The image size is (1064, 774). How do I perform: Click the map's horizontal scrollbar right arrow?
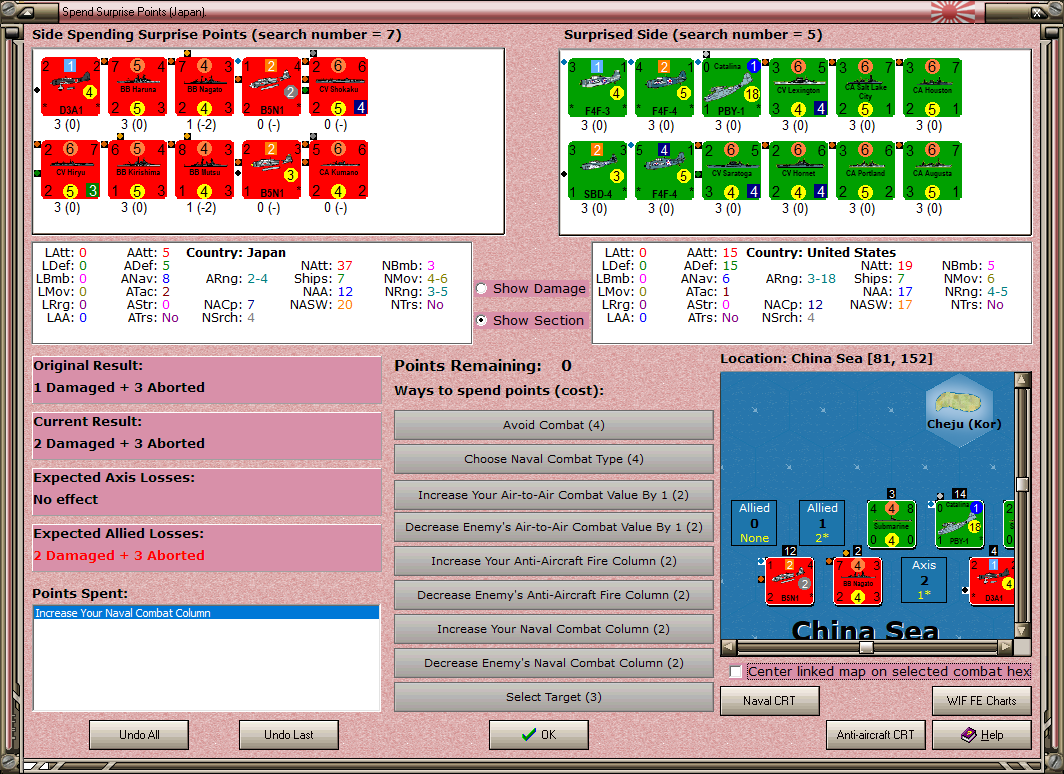coord(1005,647)
